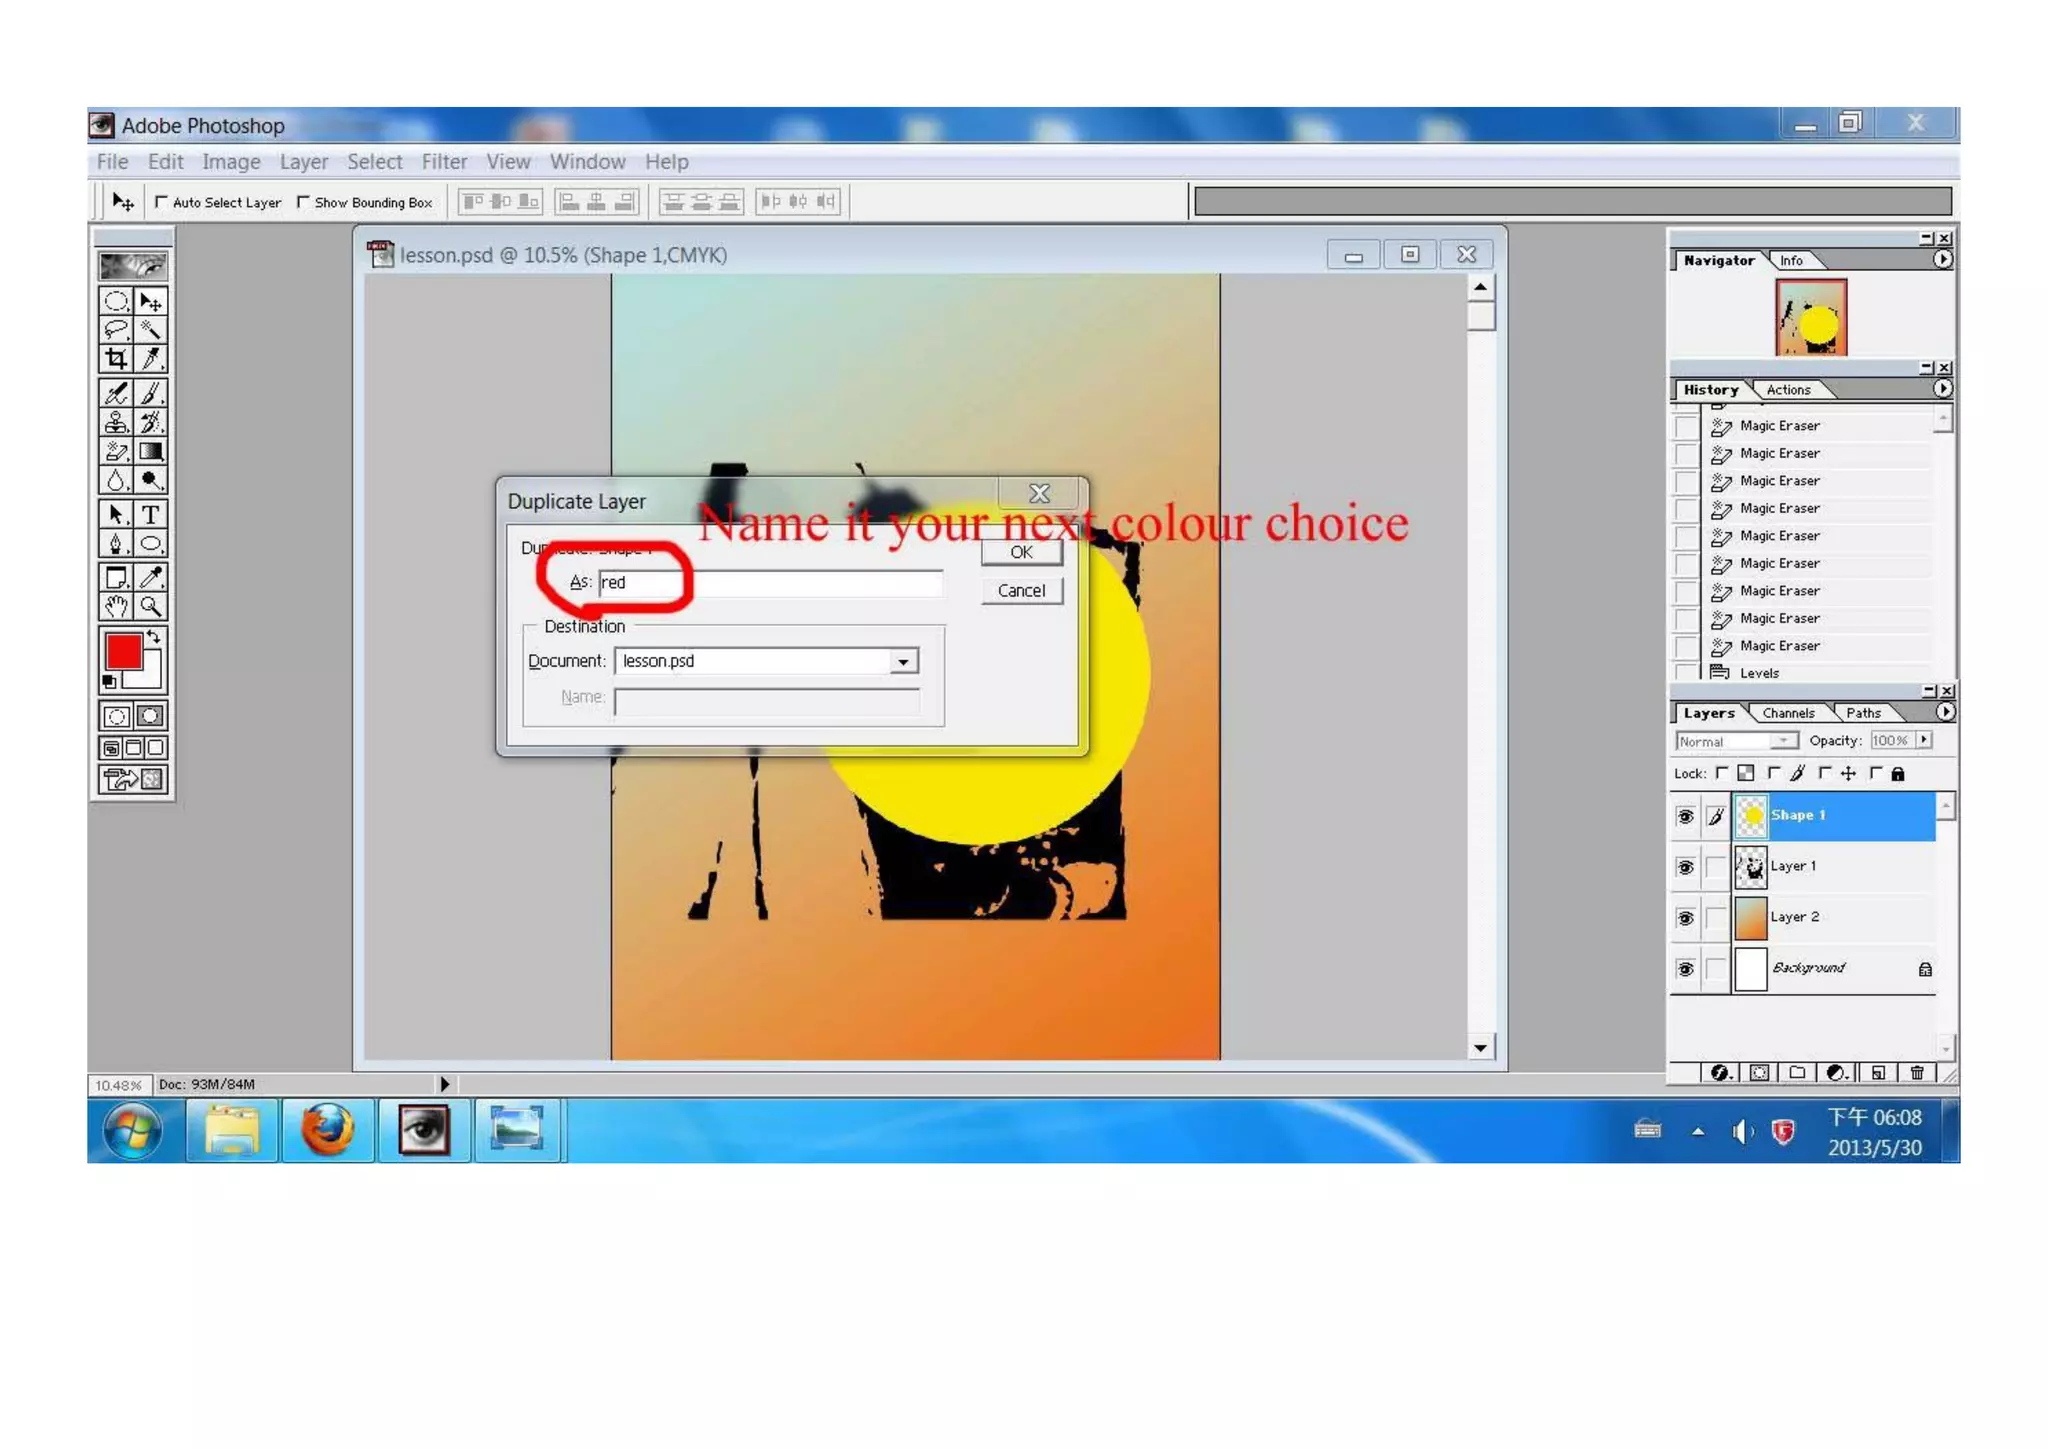Select the Gradient tool
Image resolution: width=2048 pixels, height=1449 pixels.
point(151,451)
